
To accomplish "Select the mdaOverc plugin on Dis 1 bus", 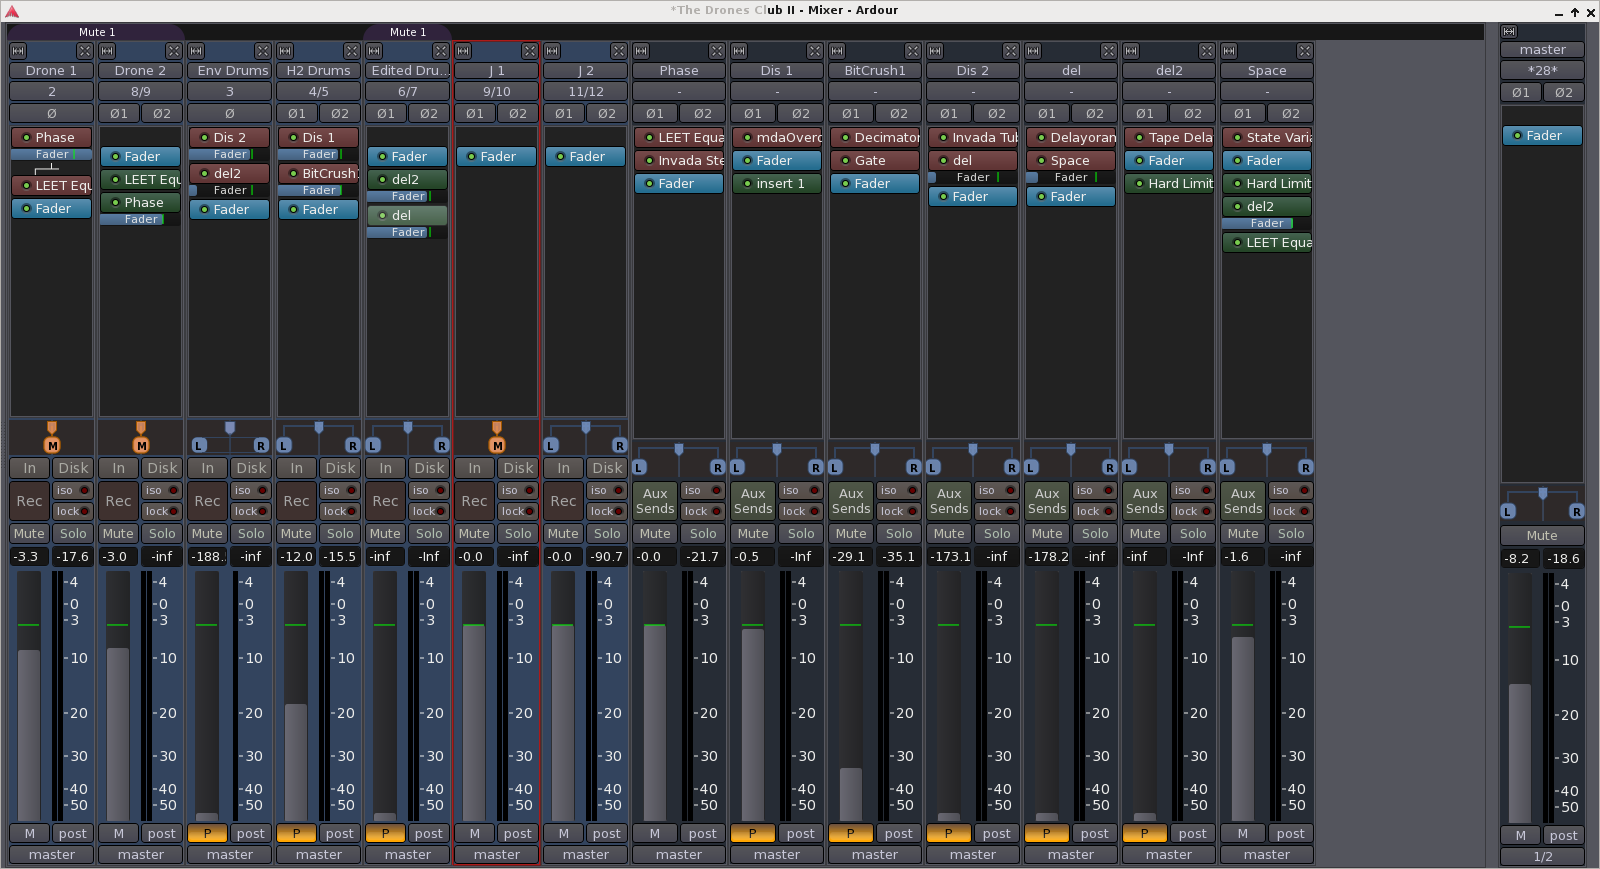I will pos(776,138).
